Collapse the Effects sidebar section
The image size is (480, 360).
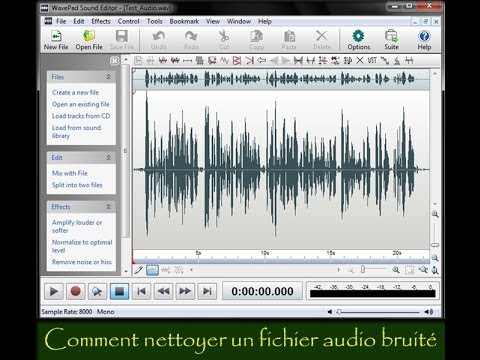coord(108,207)
